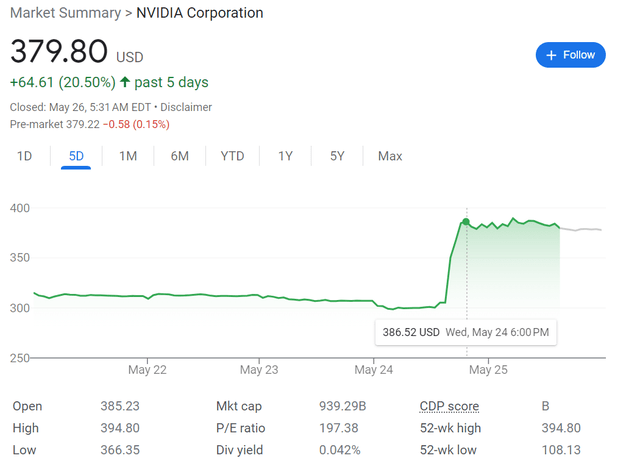Click the green data point dot on chart
Image resolution: width=640 pixels, height=472 pixels.
466,222
